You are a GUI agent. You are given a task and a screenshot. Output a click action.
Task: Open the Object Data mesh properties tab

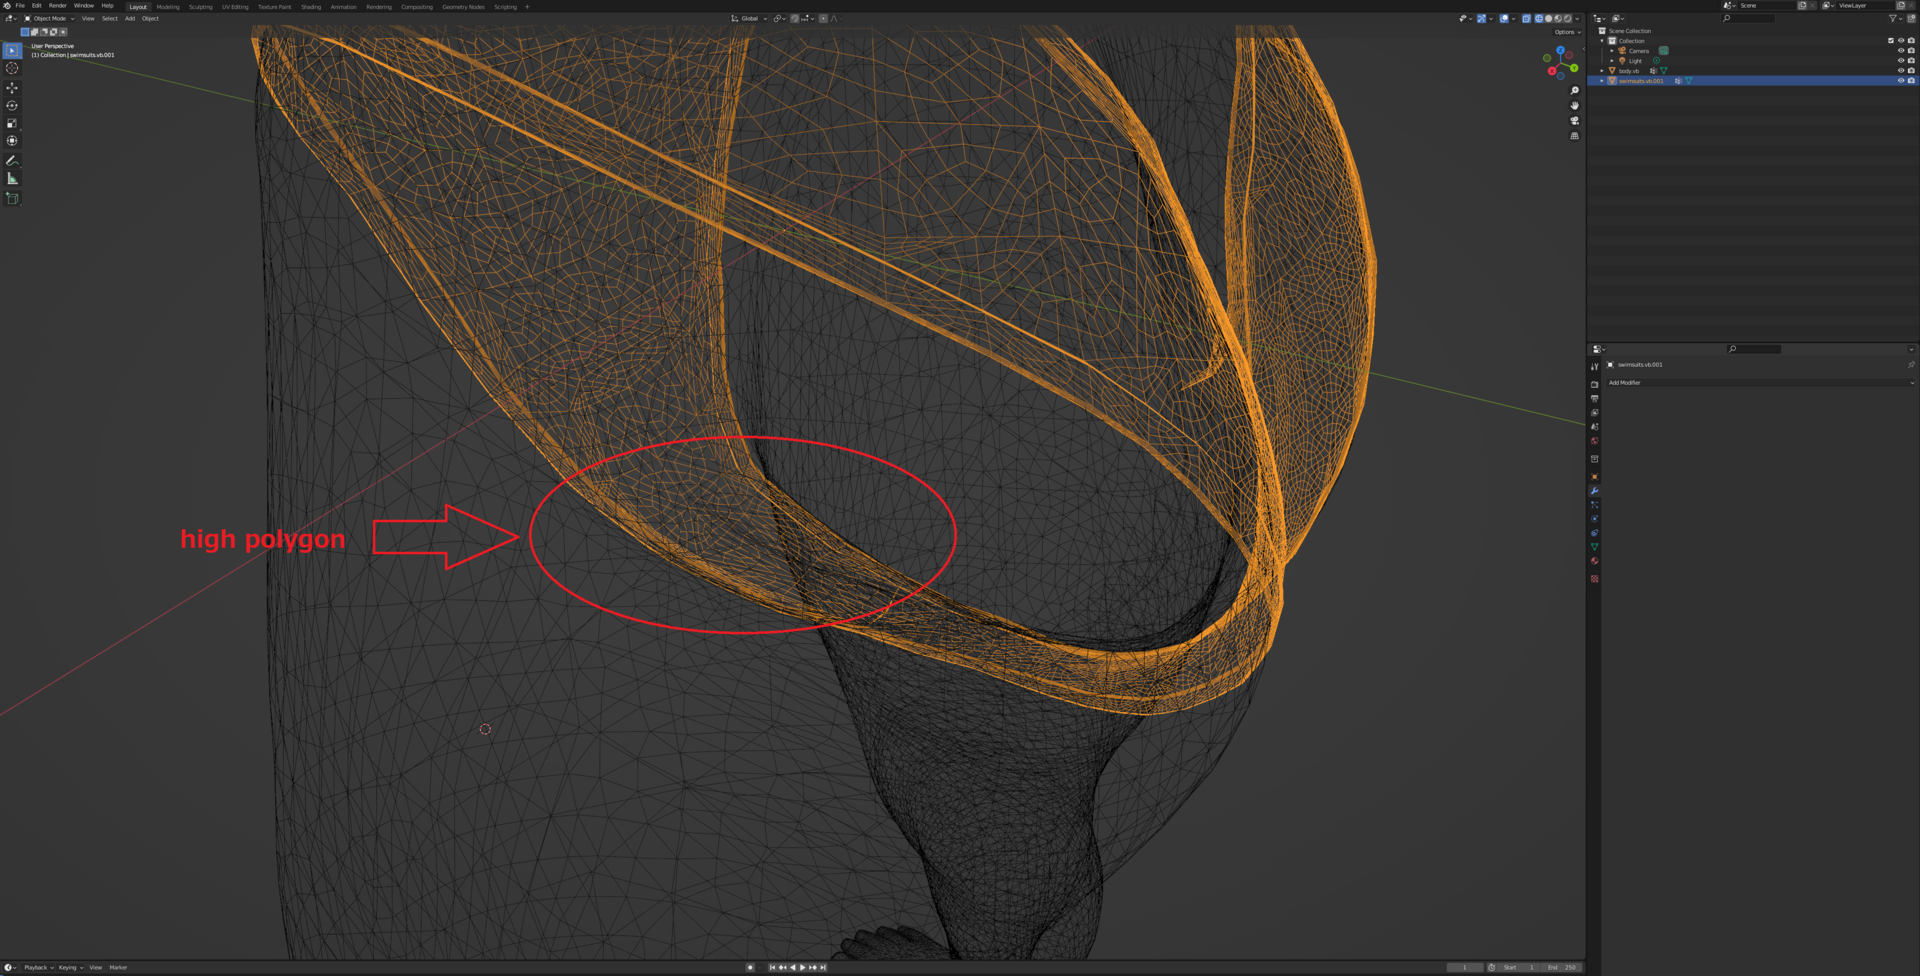[x=1595, y=547]
